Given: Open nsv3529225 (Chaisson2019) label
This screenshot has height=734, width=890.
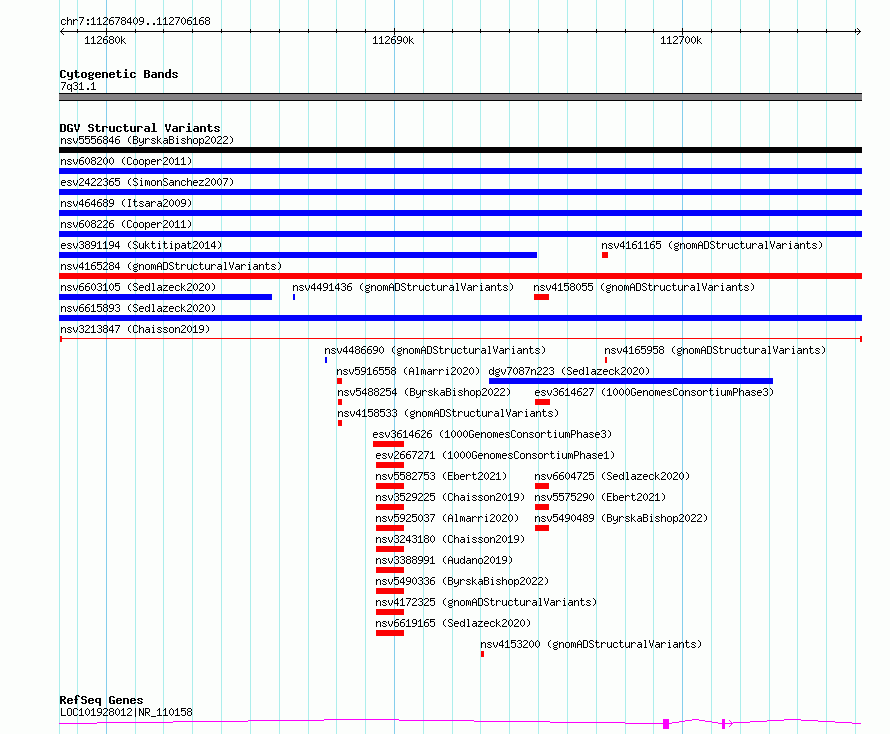Looking at the screenshot, I should [450, 497].
